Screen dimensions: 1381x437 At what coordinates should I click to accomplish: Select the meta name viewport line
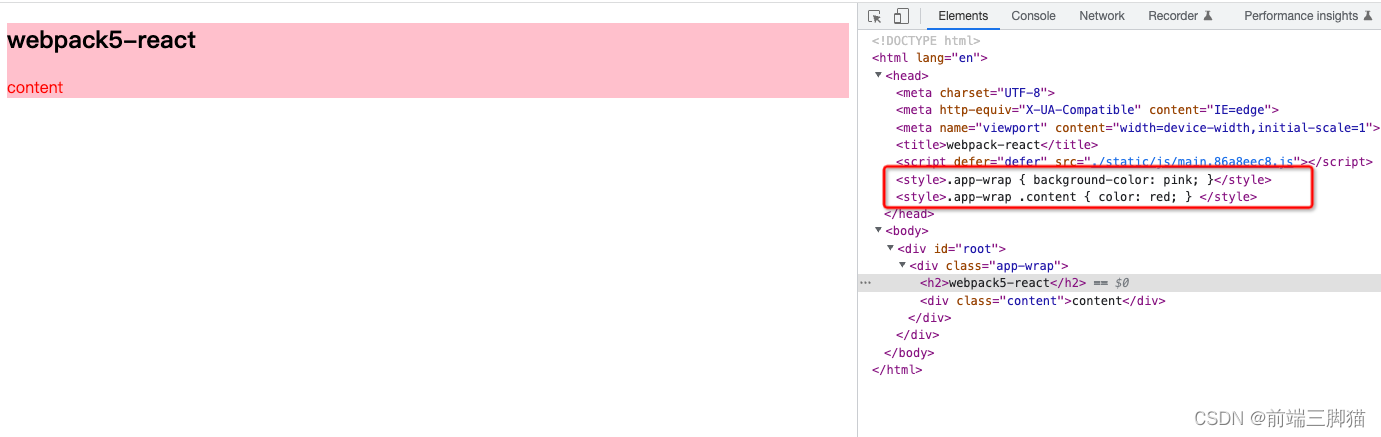(x=1138, y=128)
